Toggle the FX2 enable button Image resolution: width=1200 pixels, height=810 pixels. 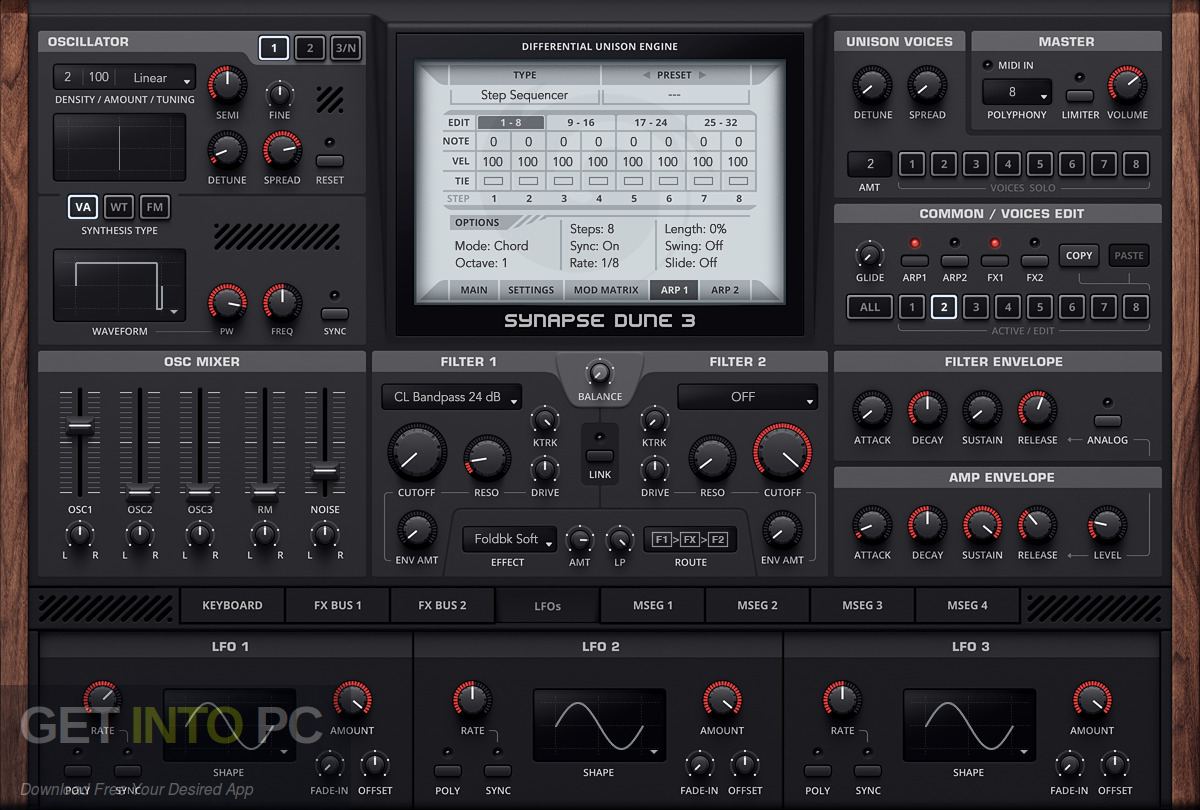pos(1034,261)
